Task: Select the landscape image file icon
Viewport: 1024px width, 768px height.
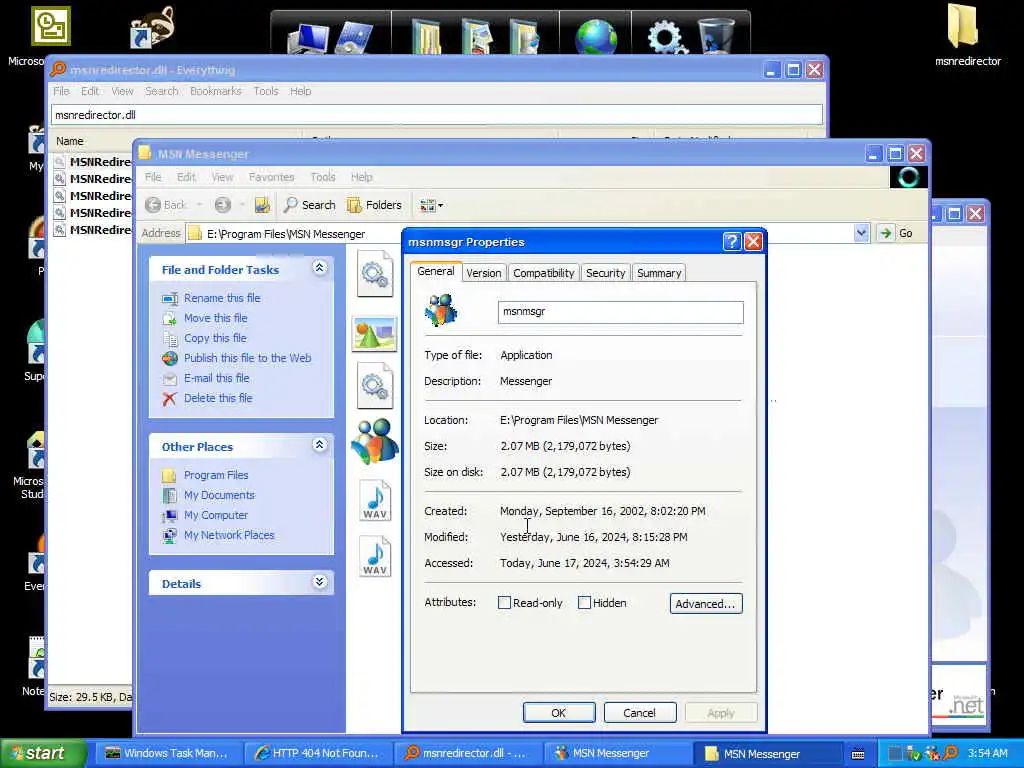Action: click(375, 333)
